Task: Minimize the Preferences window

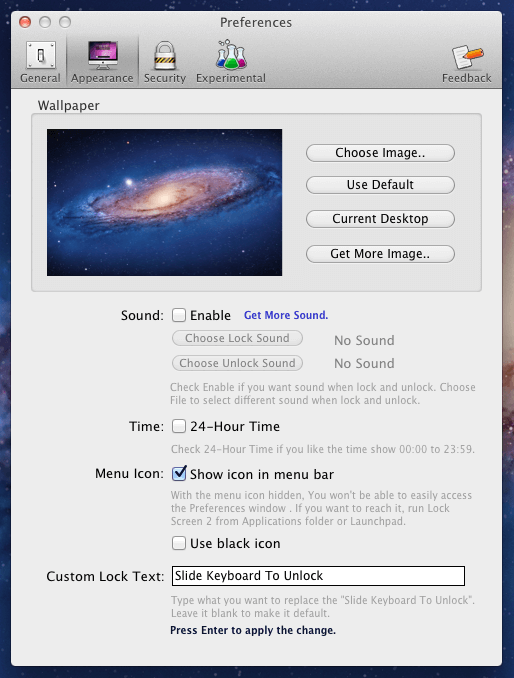Action: coord(45,22)
